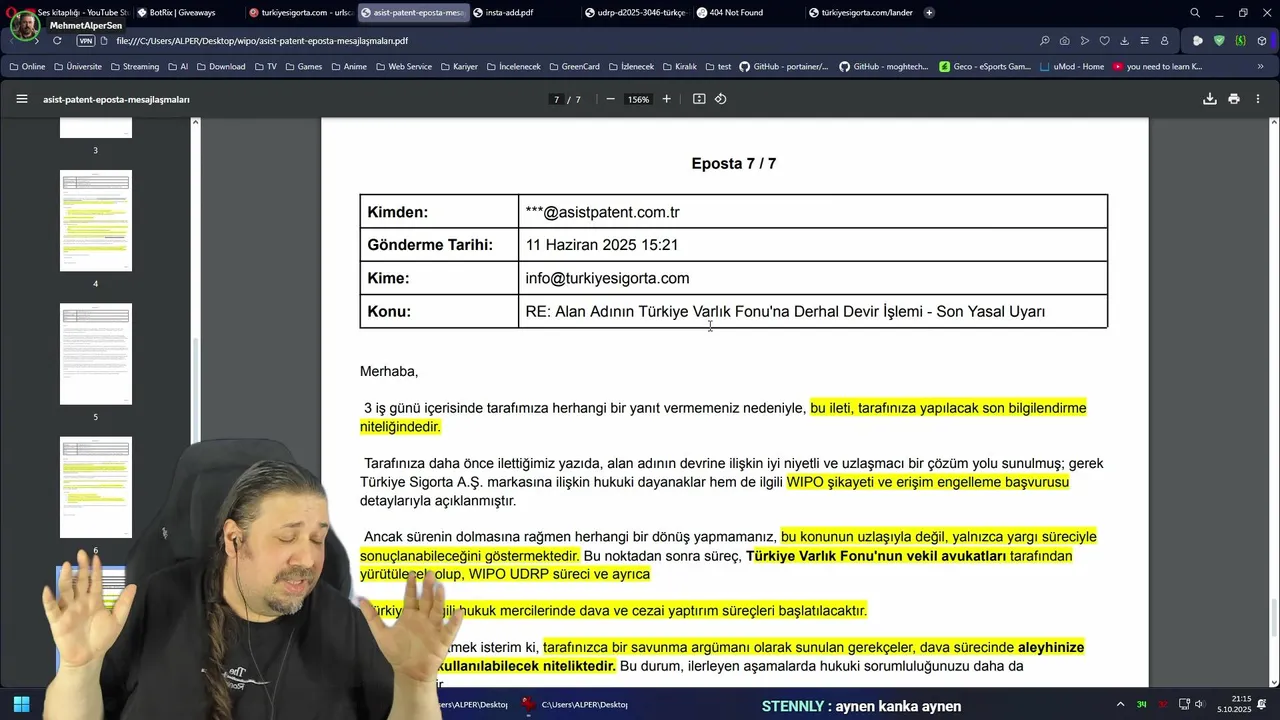Open the GitHub moghtech bookmark
This screenshot has height=720, width=1280.
(884, 67)
